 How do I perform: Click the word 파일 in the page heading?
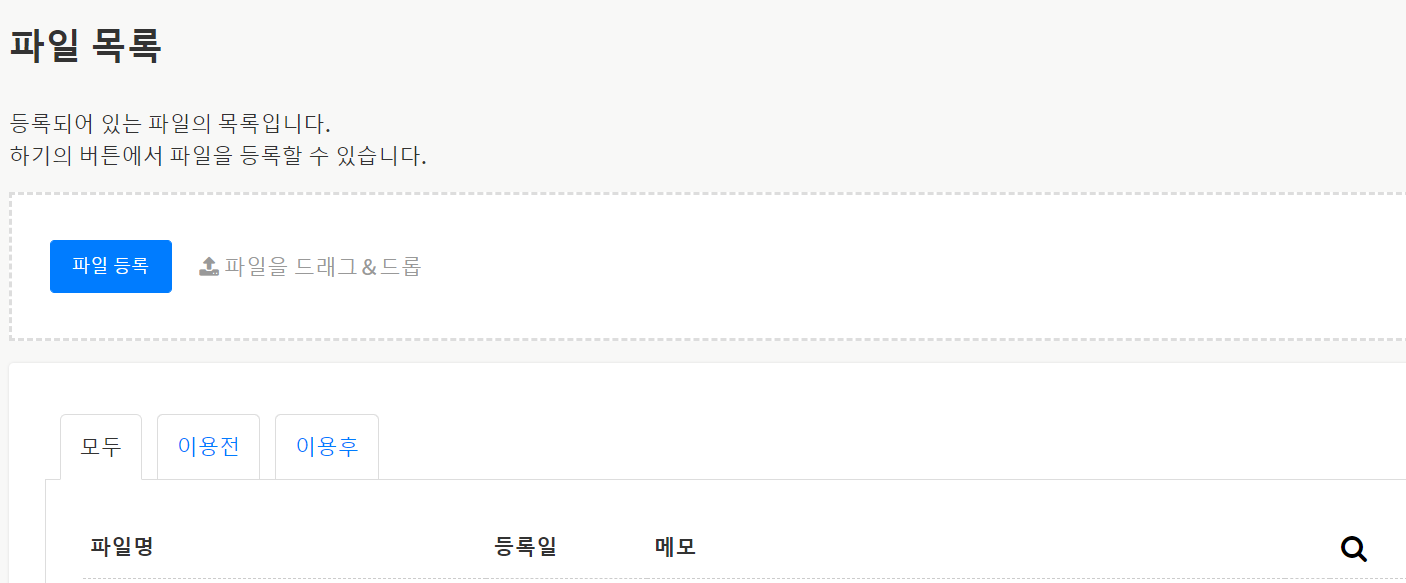[44, 46]
